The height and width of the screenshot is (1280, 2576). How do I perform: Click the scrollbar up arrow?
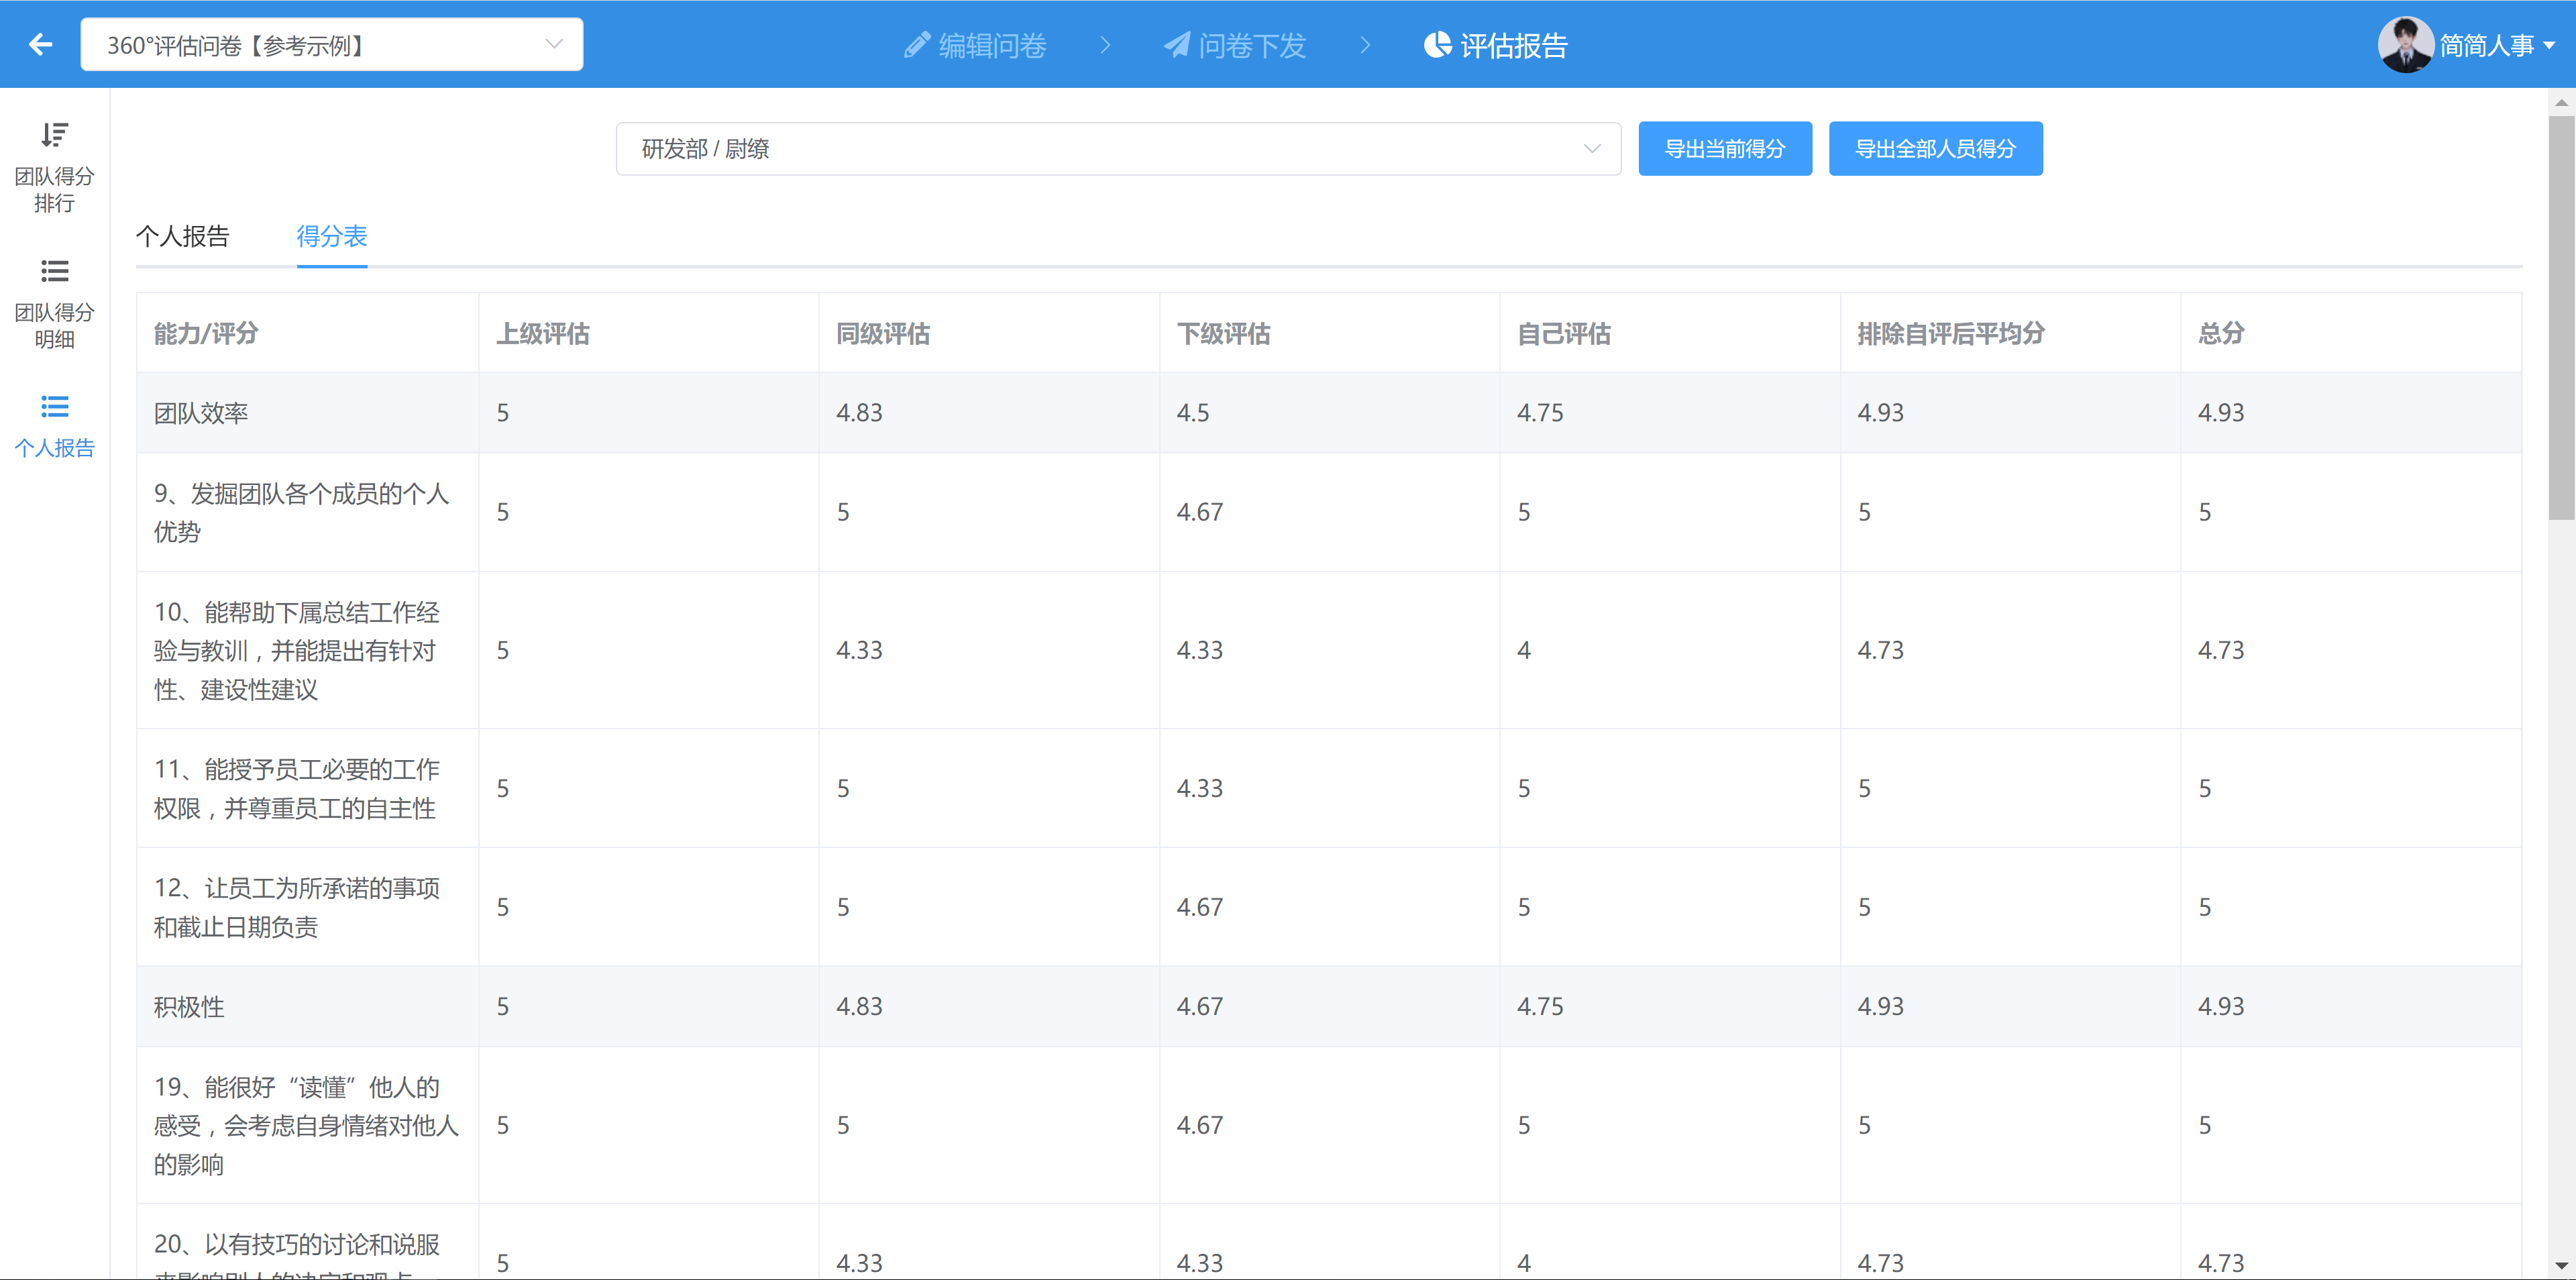[x=2561, y=102]
